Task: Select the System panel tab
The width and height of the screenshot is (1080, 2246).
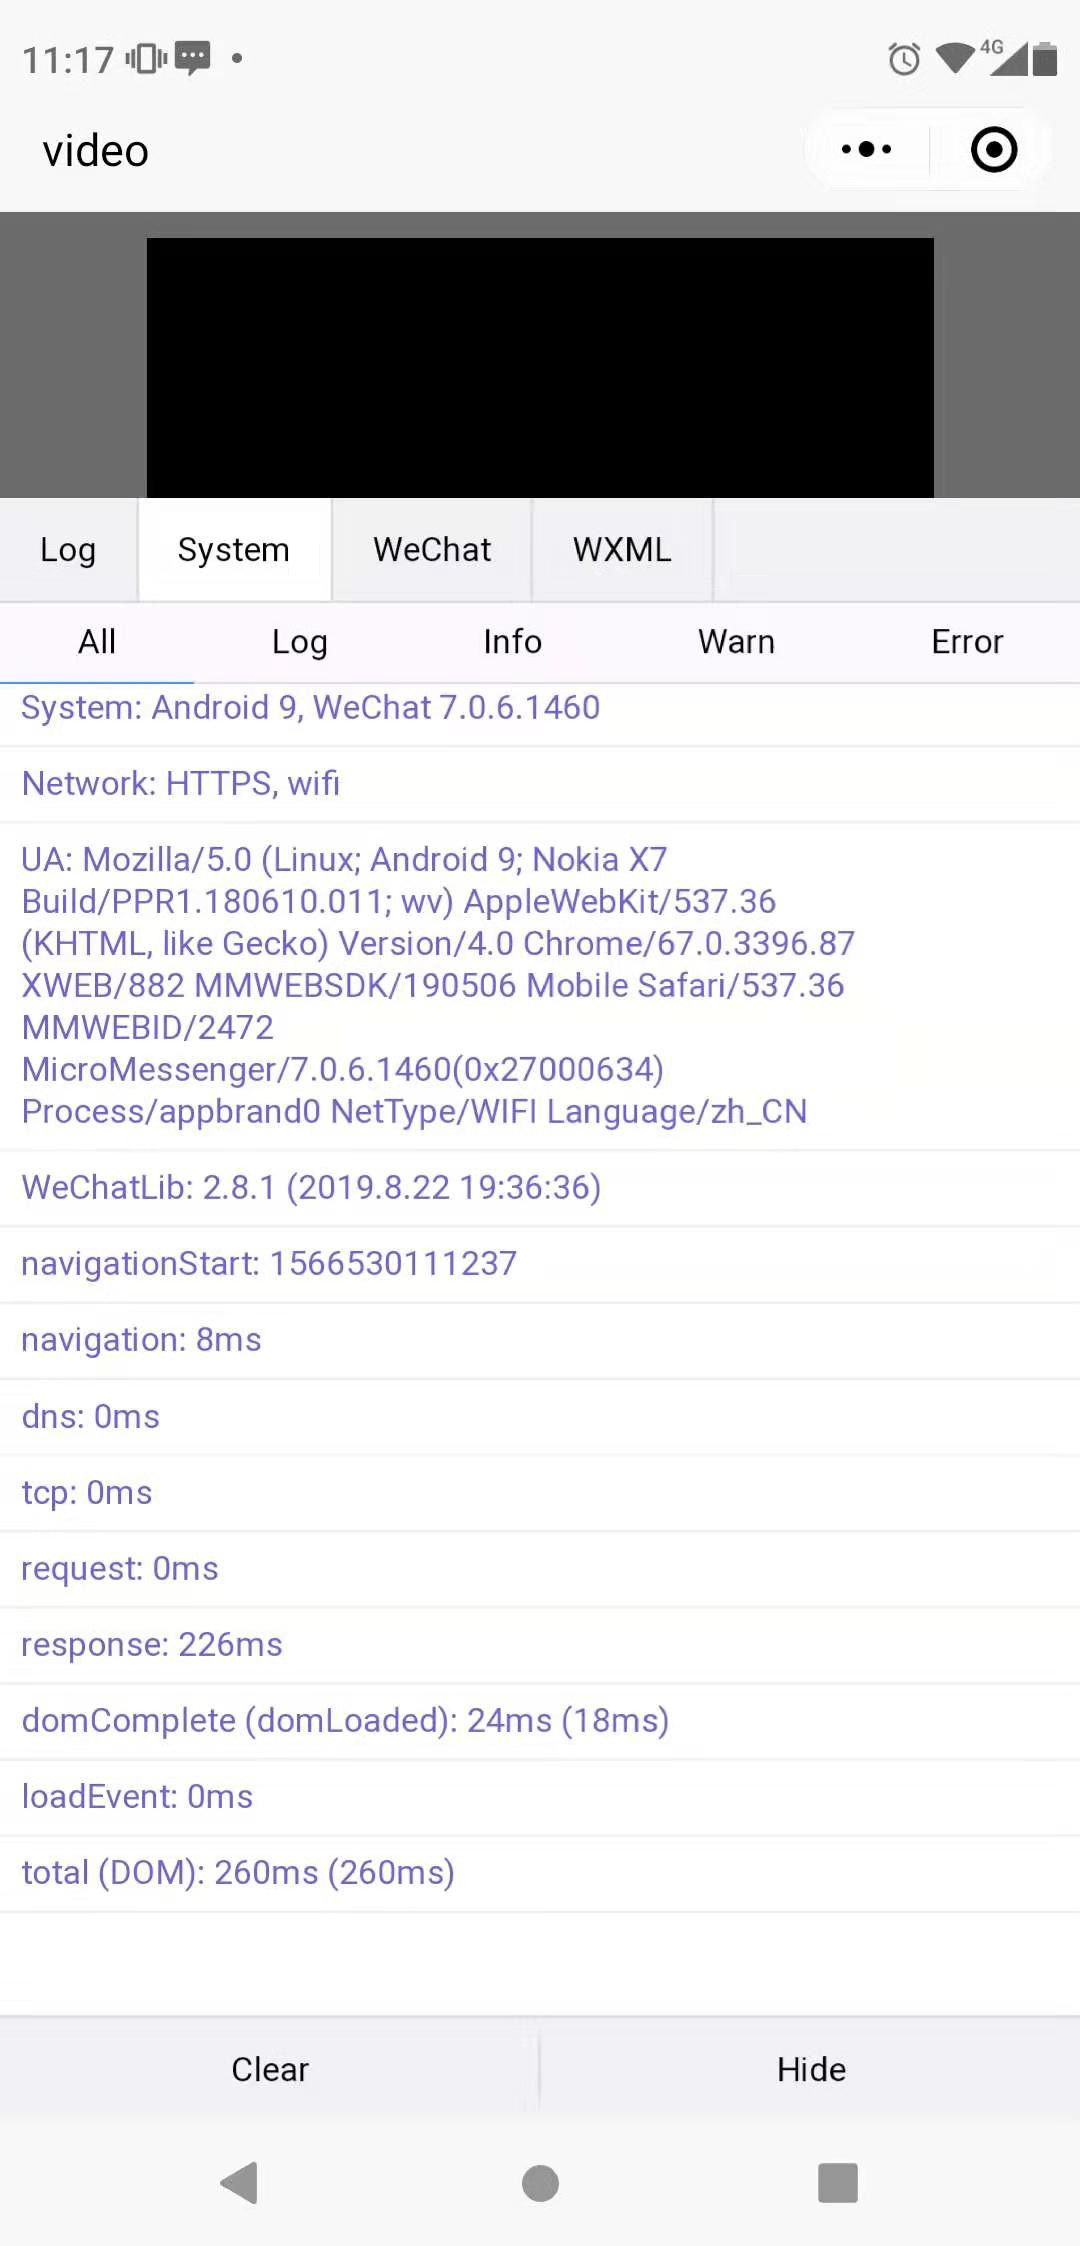Action: 234,550
